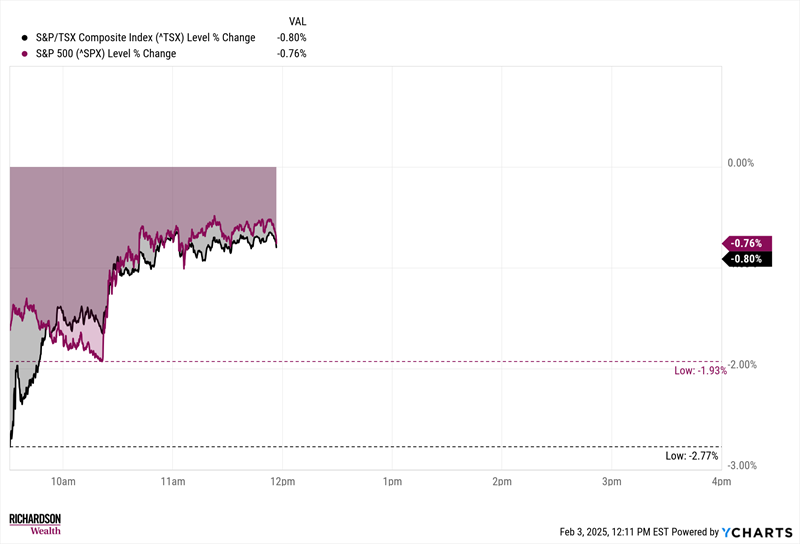Click the TSX legend value -0.80%
This screenshot has height=544, width=800.
coord(291,38)
